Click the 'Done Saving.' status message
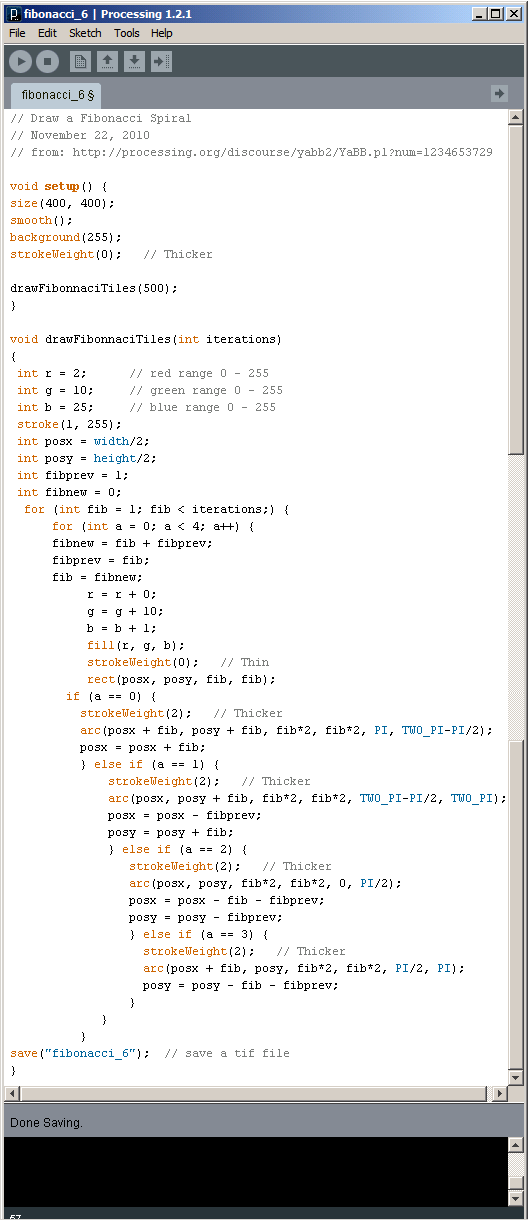528x1220 pixels. [46, 1123]
